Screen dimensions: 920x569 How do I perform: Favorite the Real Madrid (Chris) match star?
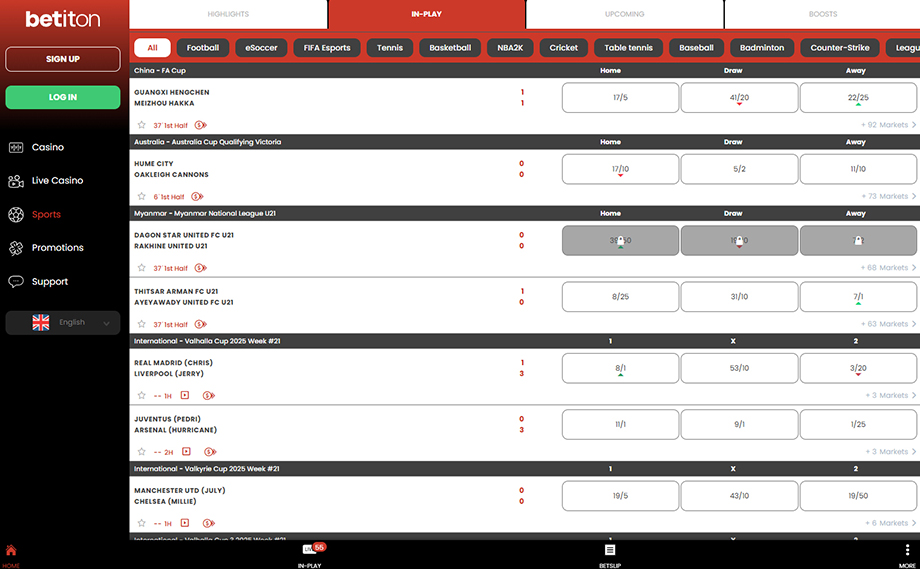tap(141, 395)
